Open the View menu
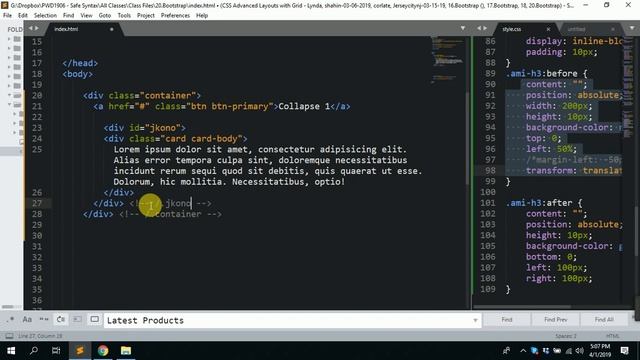 pos(86,16)
